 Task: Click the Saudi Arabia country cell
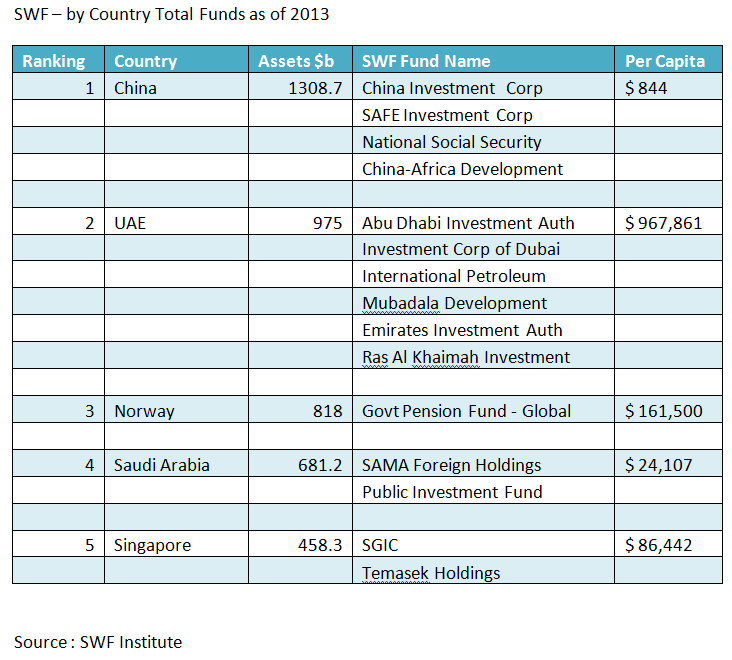point(162,465)
